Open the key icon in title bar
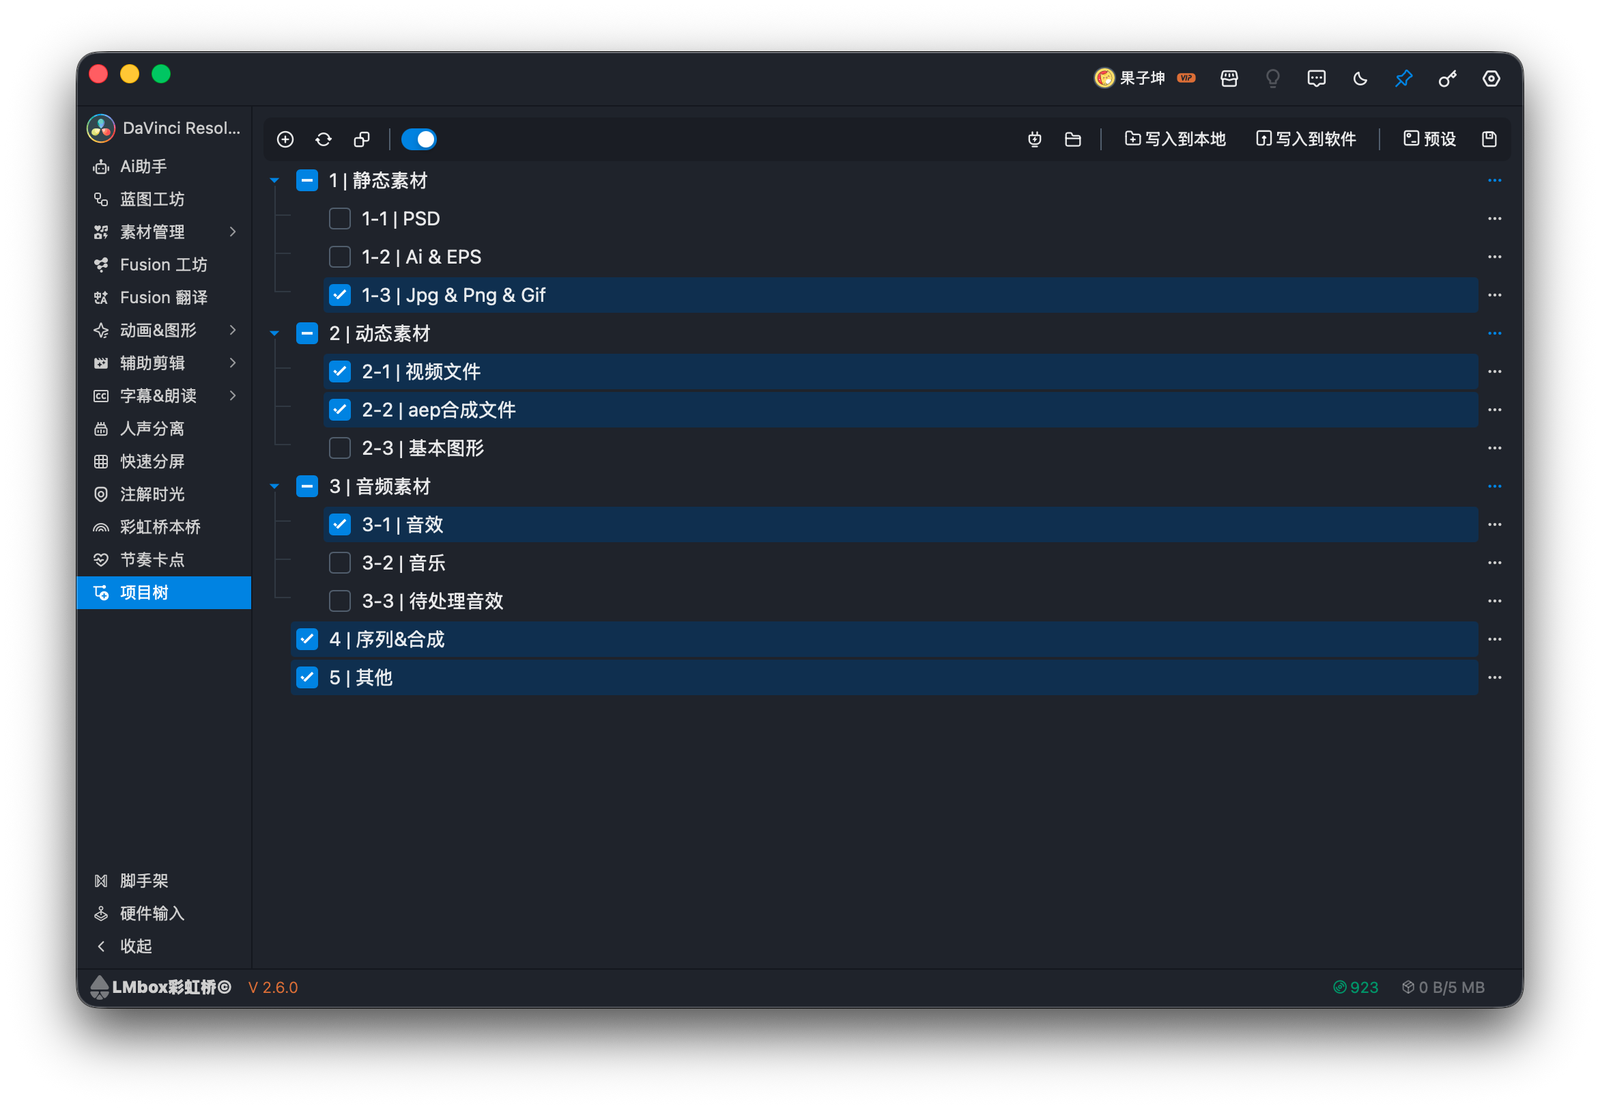 click(1447, 78)
